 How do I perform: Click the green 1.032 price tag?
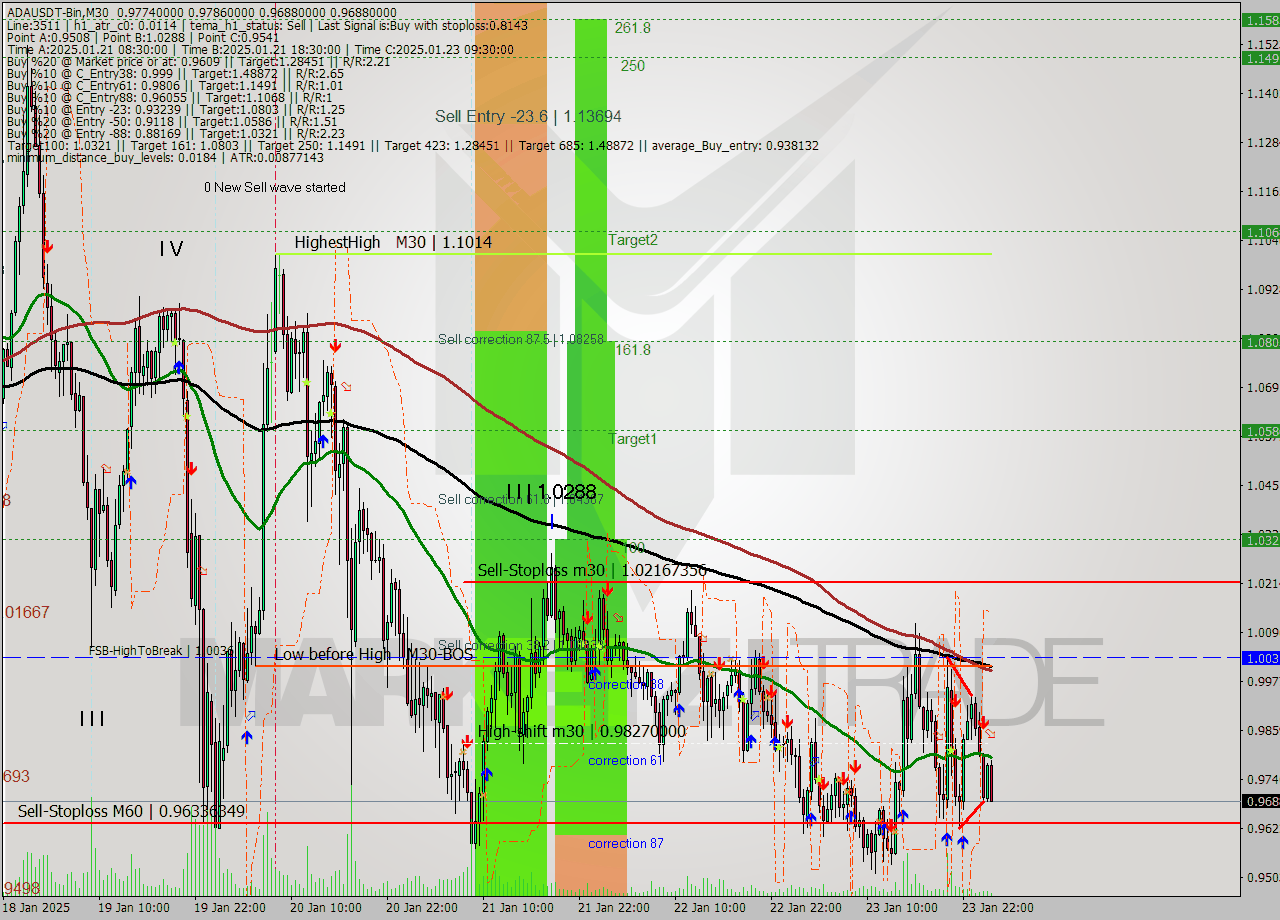pyautogui.click(x=1260, y=540)
